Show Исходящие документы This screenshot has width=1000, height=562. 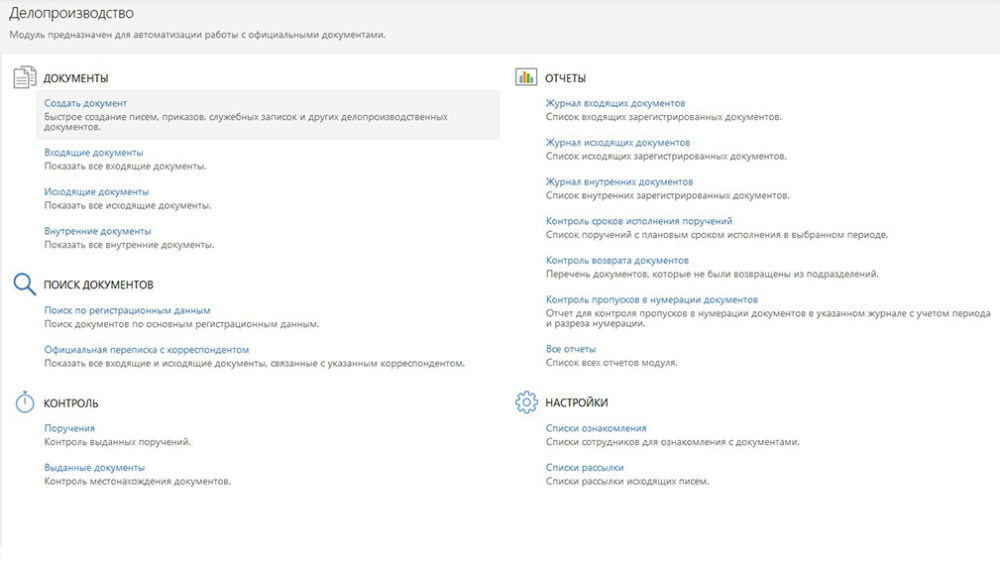[x=96, y=191]
